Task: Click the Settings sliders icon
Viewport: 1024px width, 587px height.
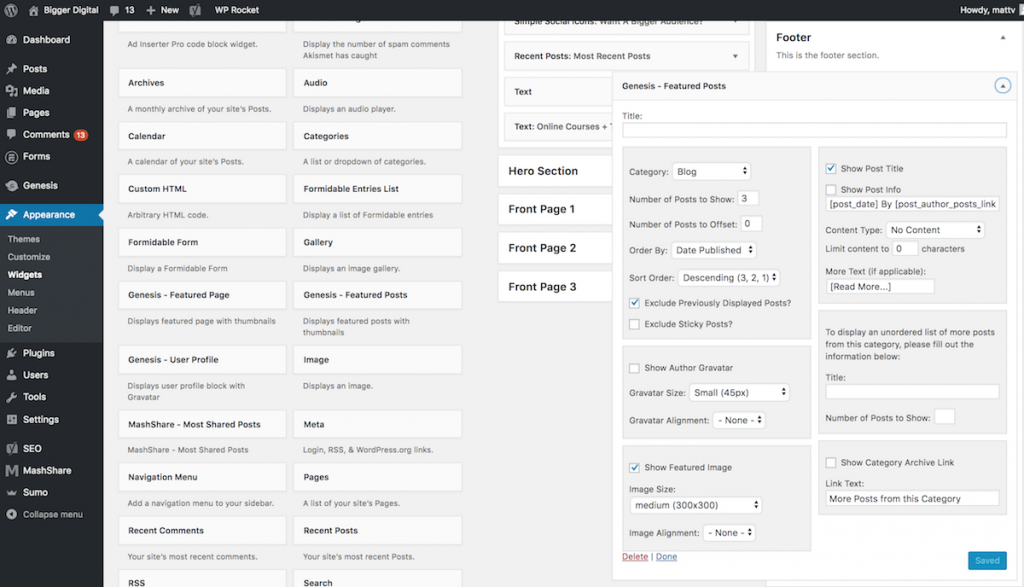Action: (x=12, y=419)
